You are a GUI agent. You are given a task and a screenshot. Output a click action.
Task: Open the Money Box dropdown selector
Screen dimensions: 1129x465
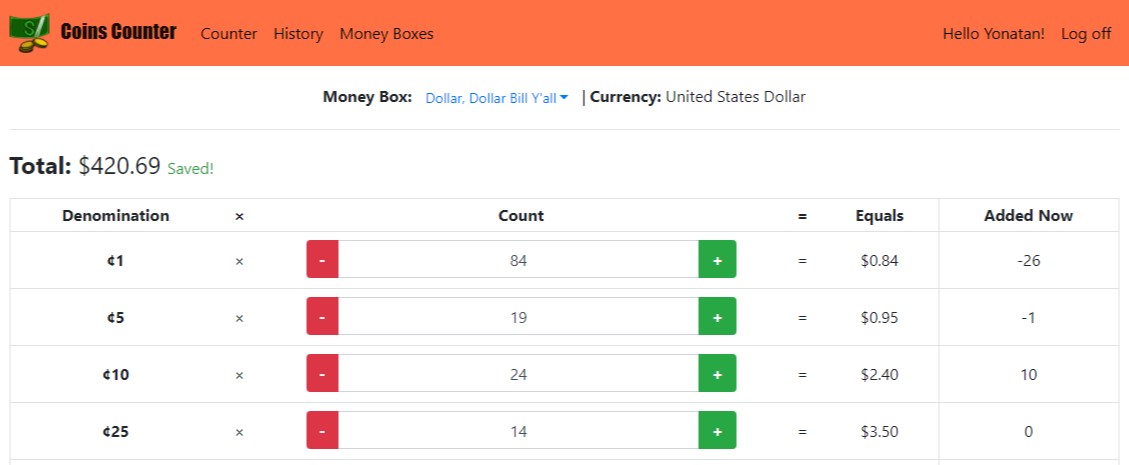(x=496, y=98)
